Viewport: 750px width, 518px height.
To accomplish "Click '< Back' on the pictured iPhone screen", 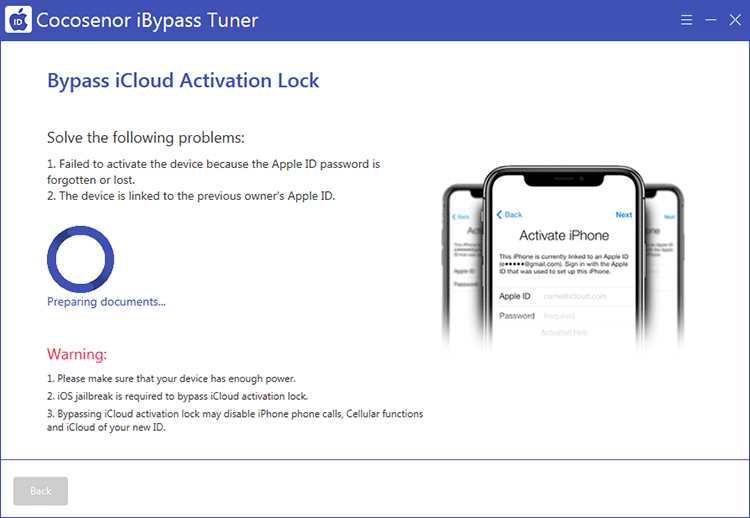I will click(509, 215).
